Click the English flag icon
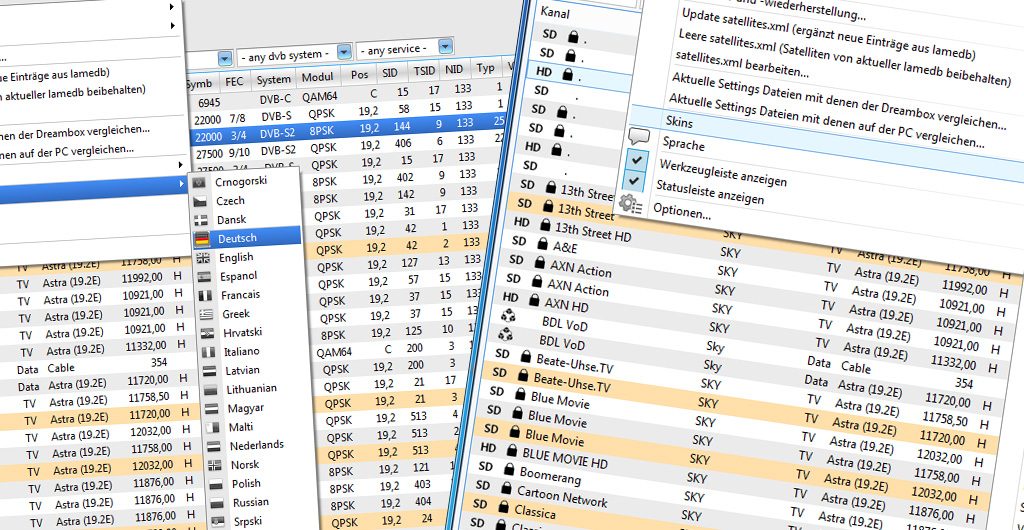Viewport: 1024px width, 530px height. coord(203,258)
